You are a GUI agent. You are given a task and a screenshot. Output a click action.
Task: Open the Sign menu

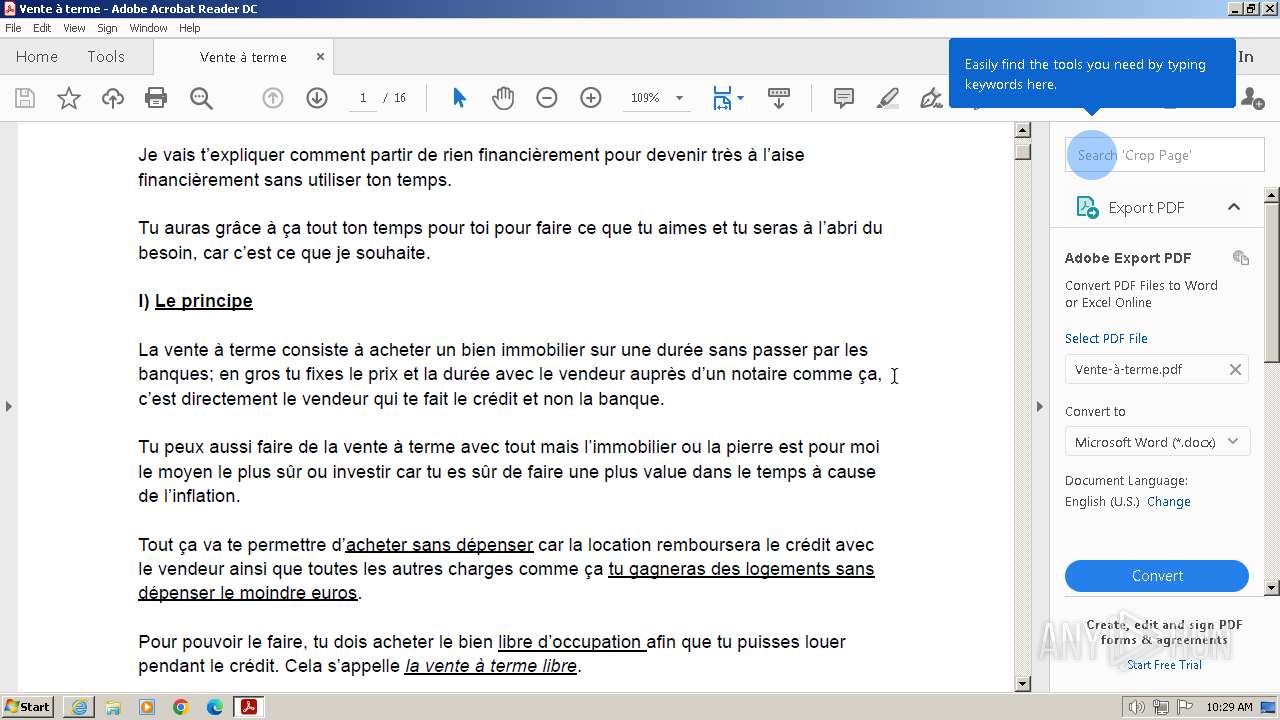(x=107, y=28)
